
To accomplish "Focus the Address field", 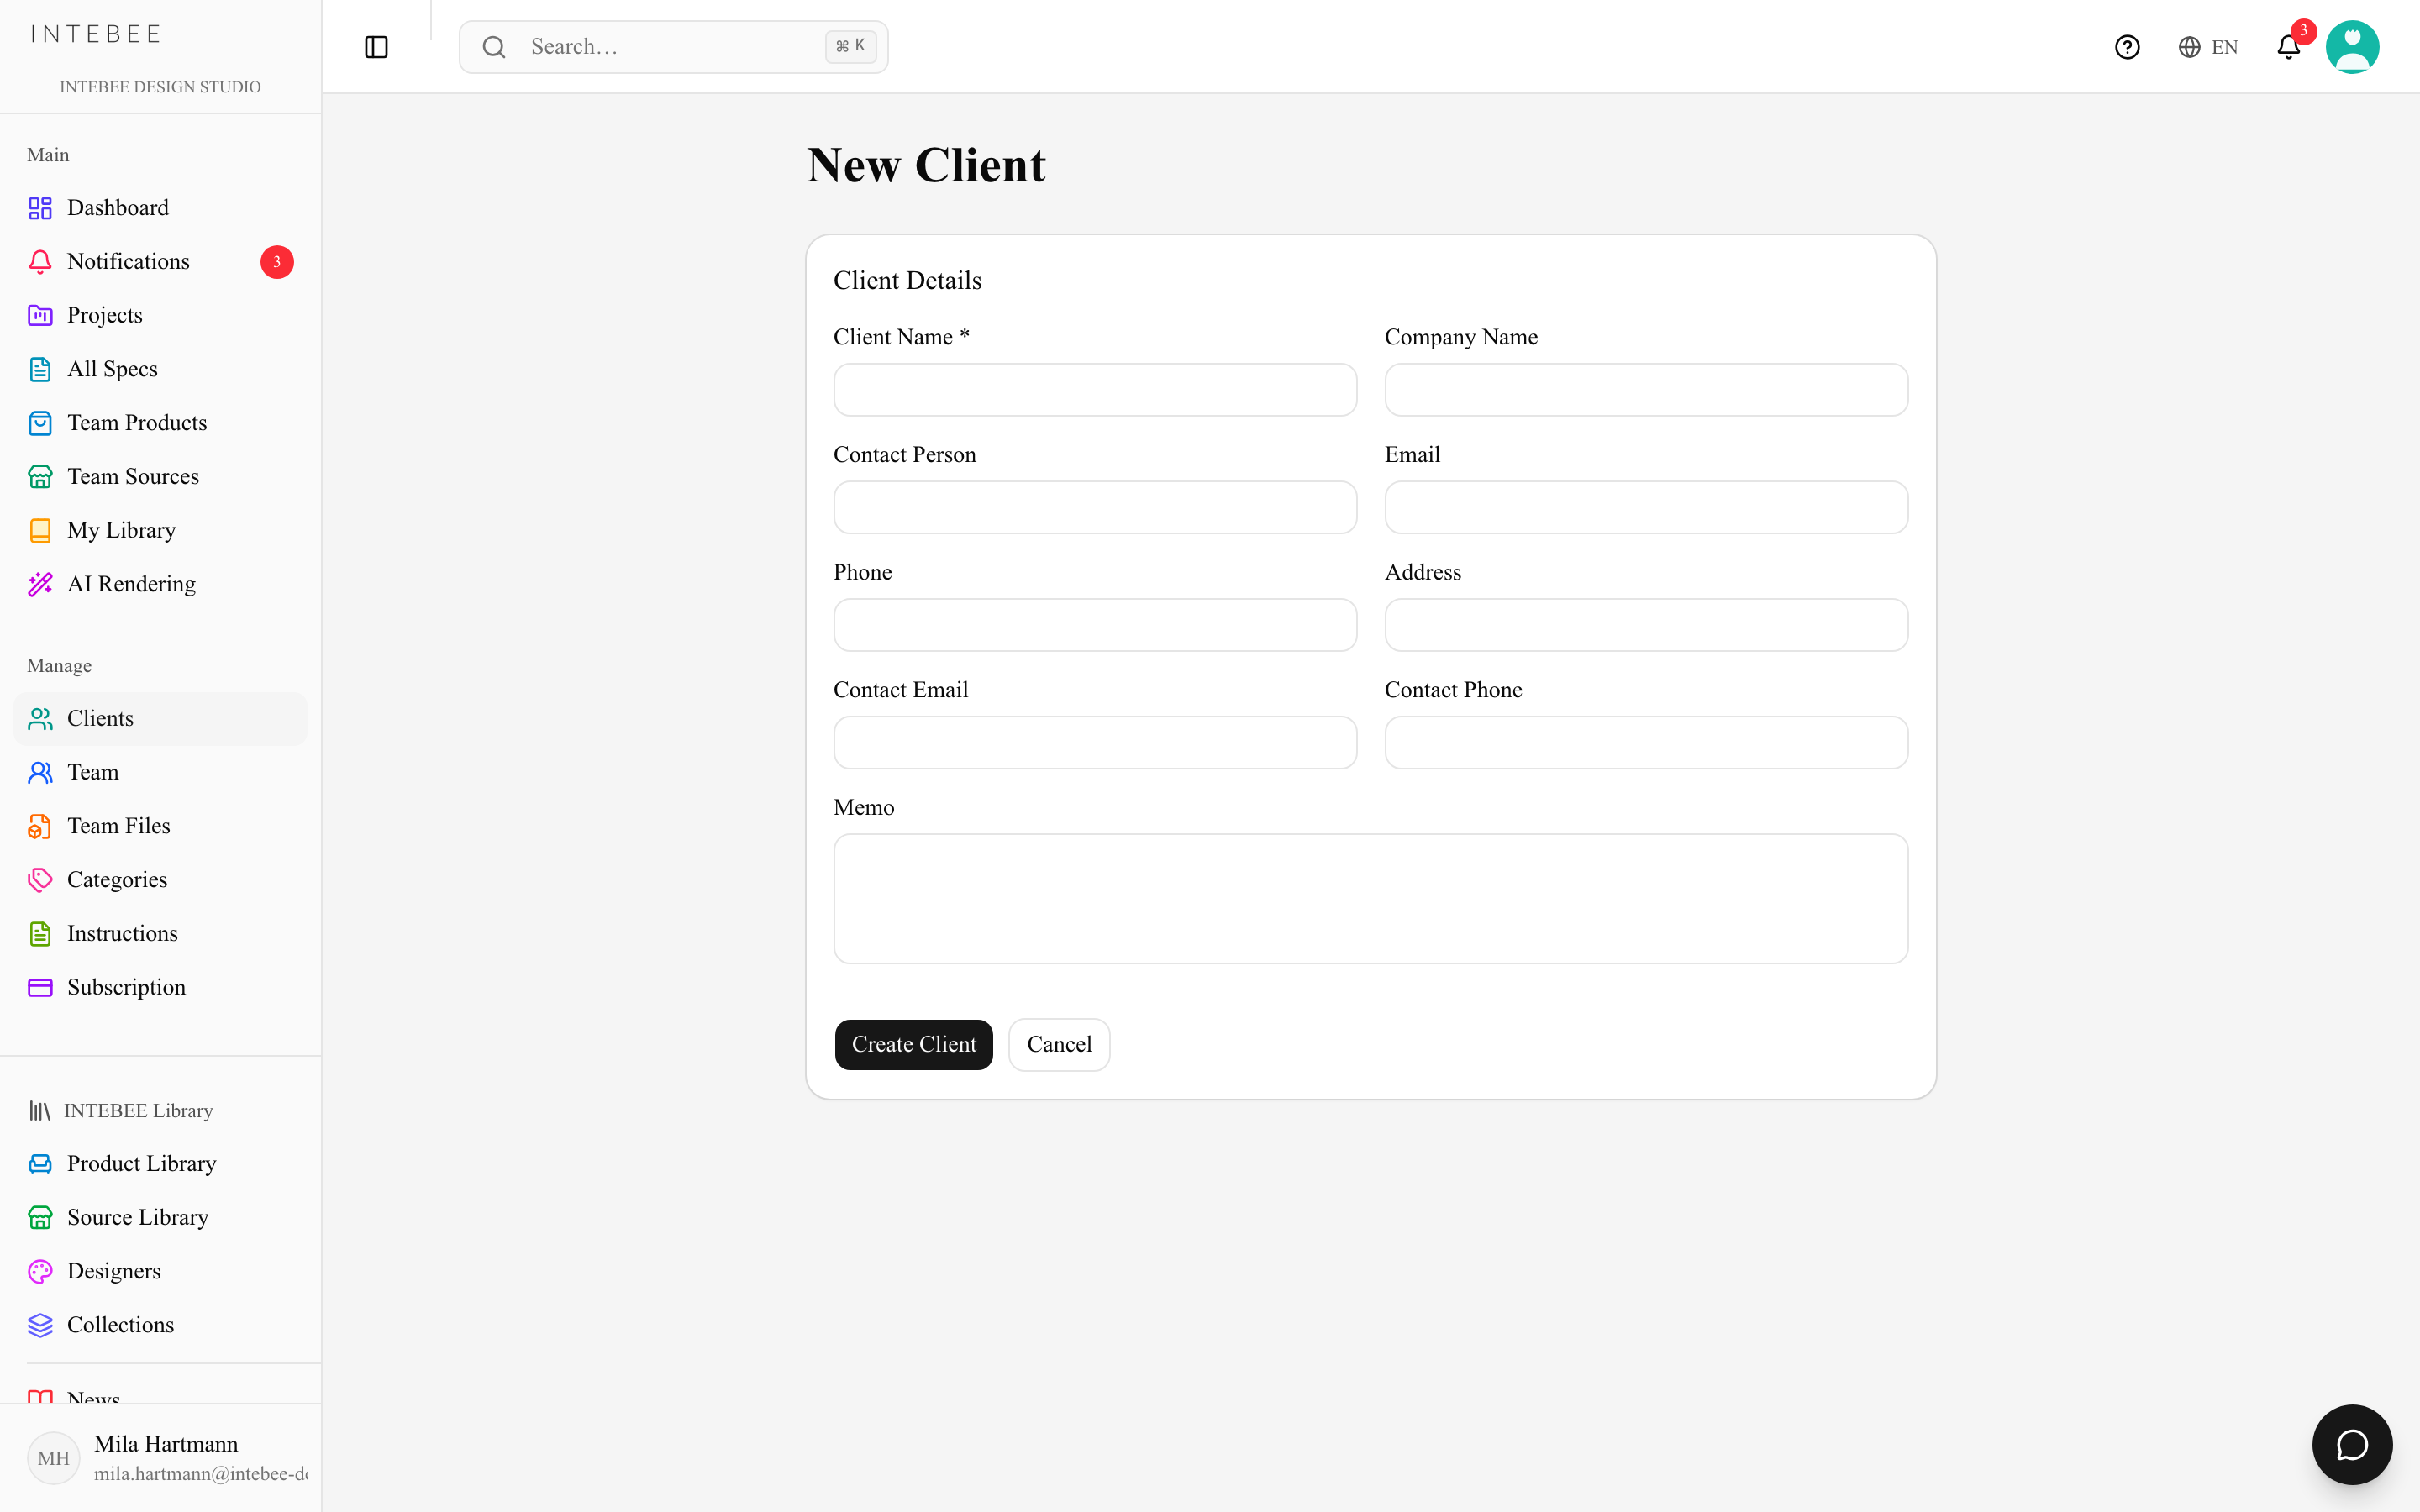I will pos(1646,625).
